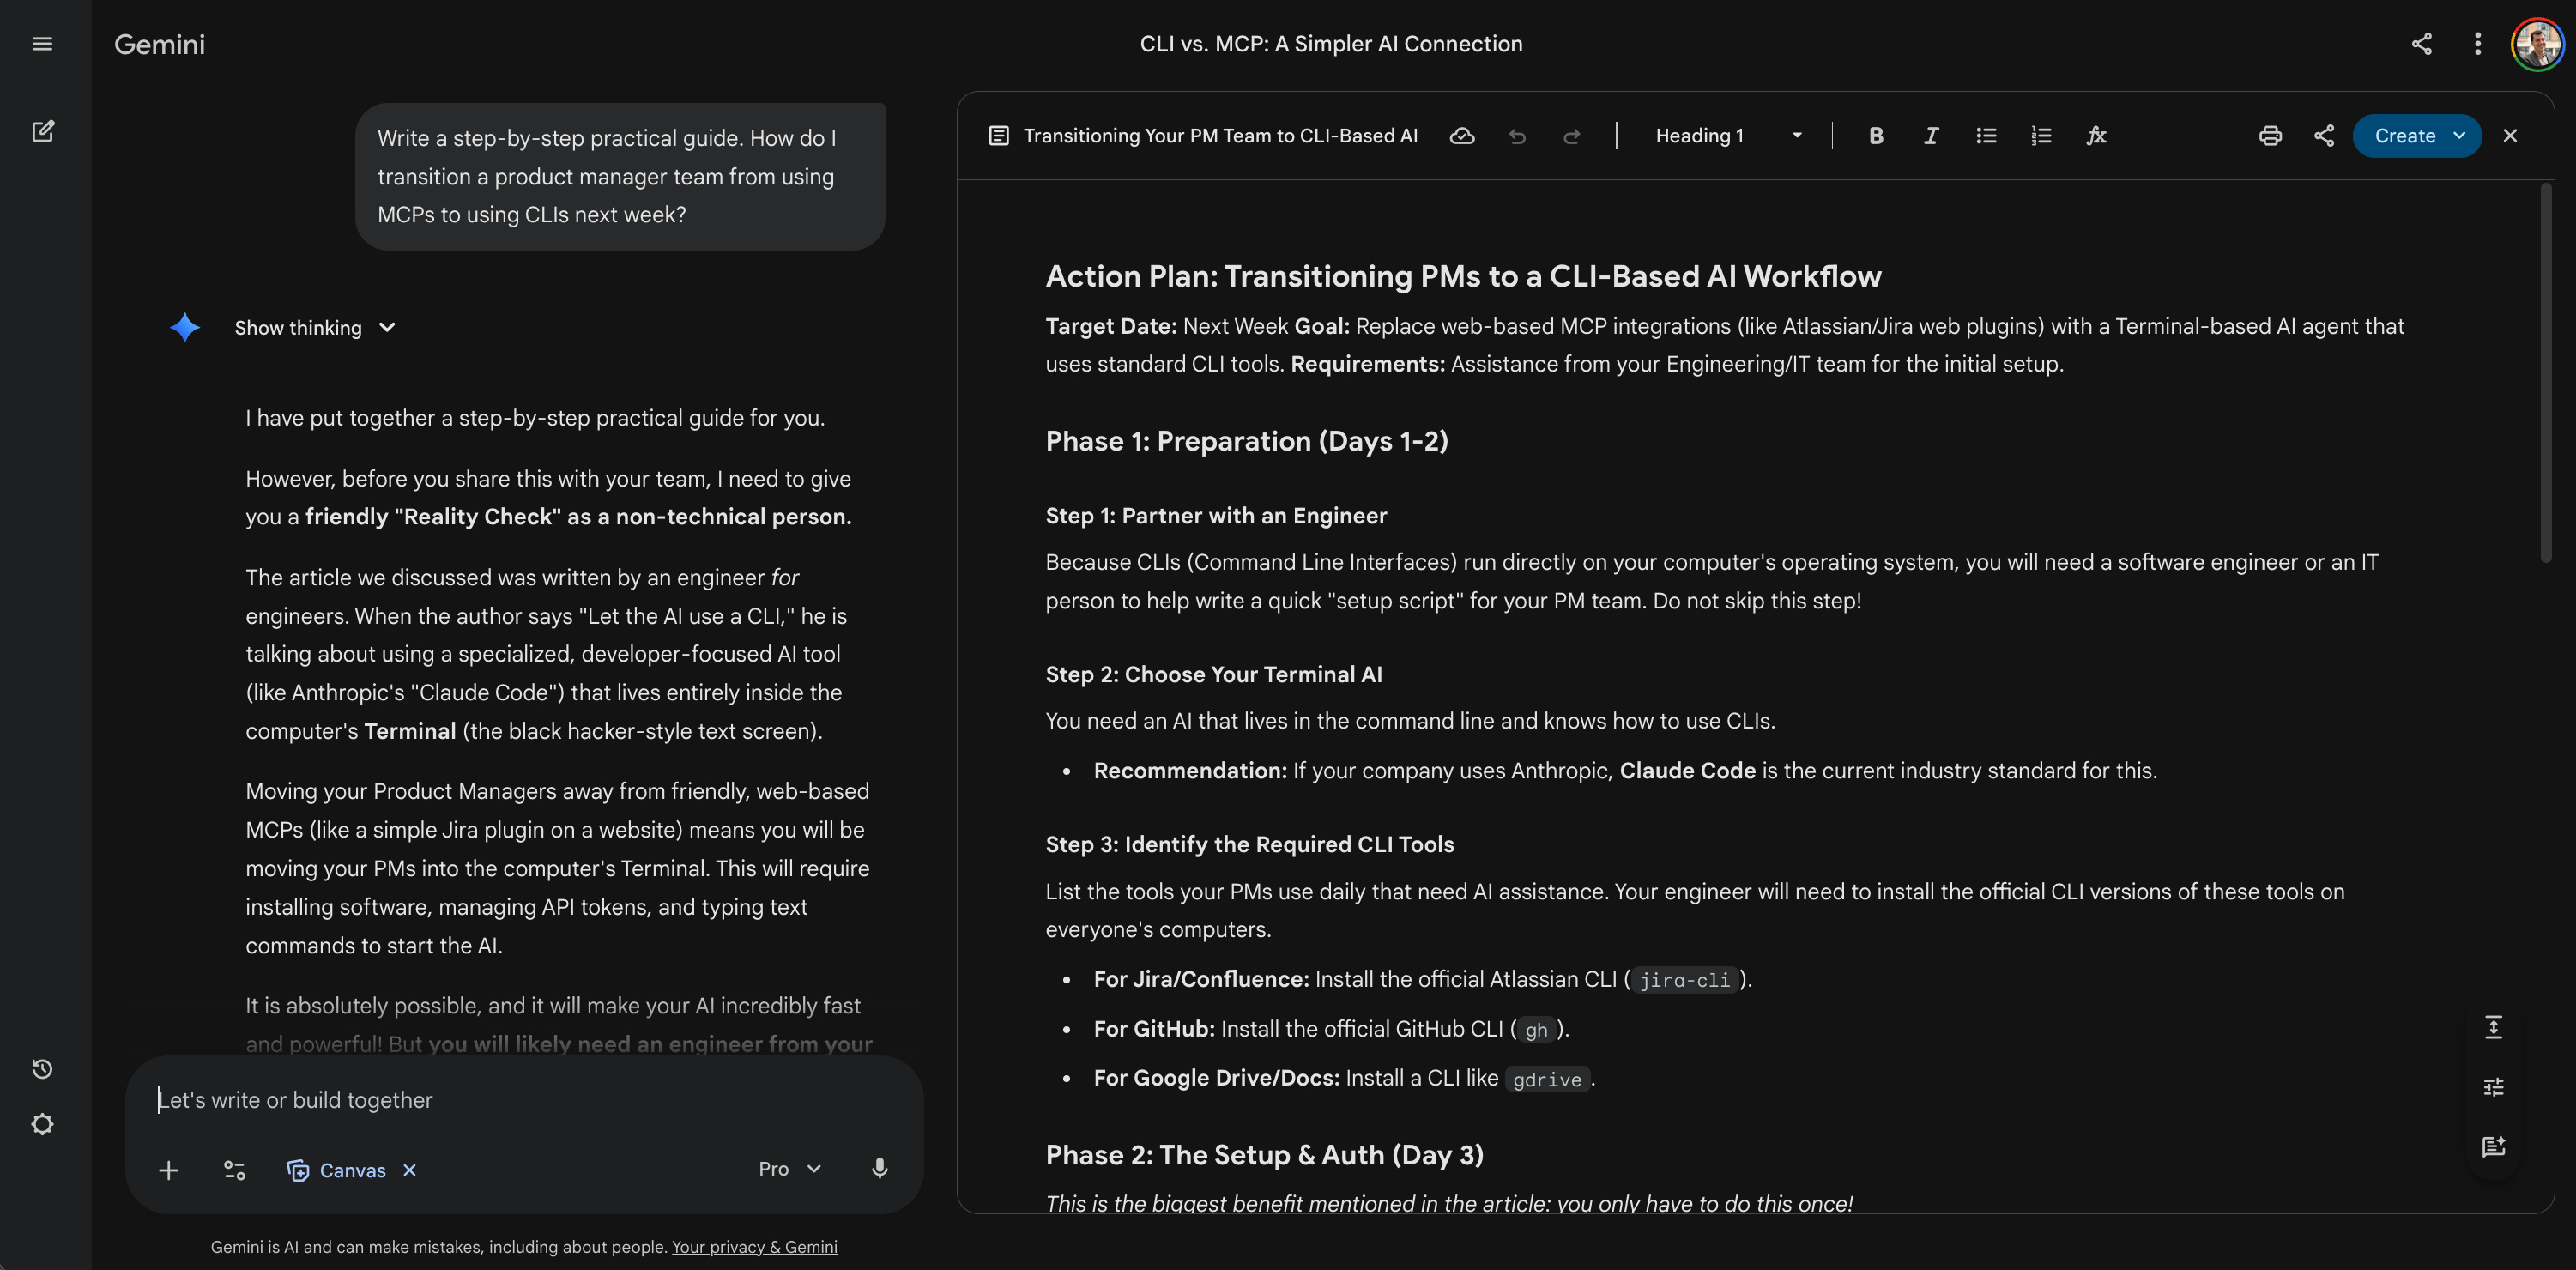Viewport: 2576px width, 1270px height.
Task: Open the activity history icon
Action: click(x=42, y=1068)
